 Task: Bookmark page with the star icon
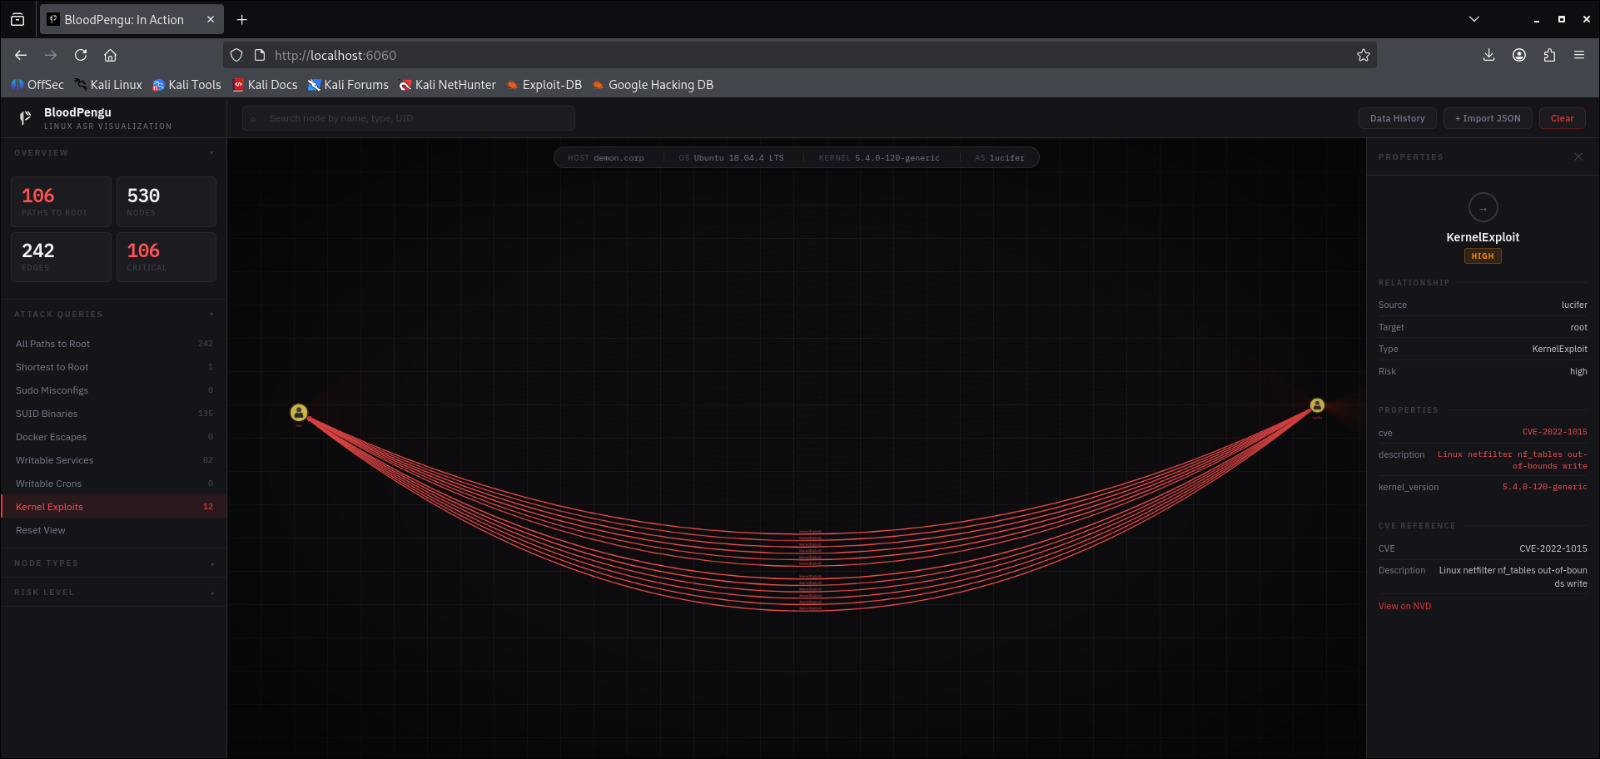point(1363,55)
